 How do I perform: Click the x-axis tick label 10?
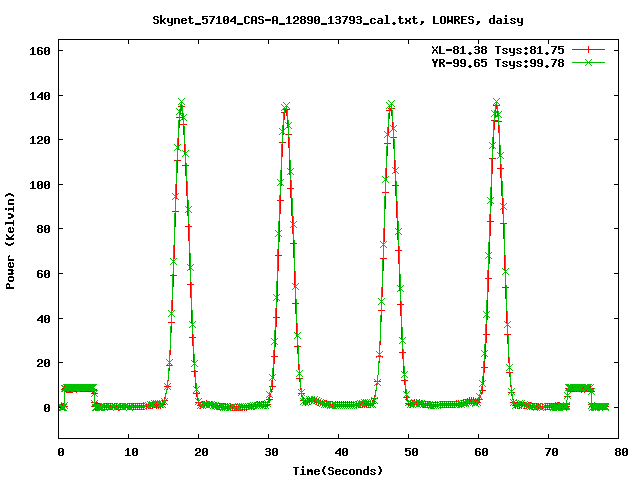pyautogui.click(x=131, y=452)
